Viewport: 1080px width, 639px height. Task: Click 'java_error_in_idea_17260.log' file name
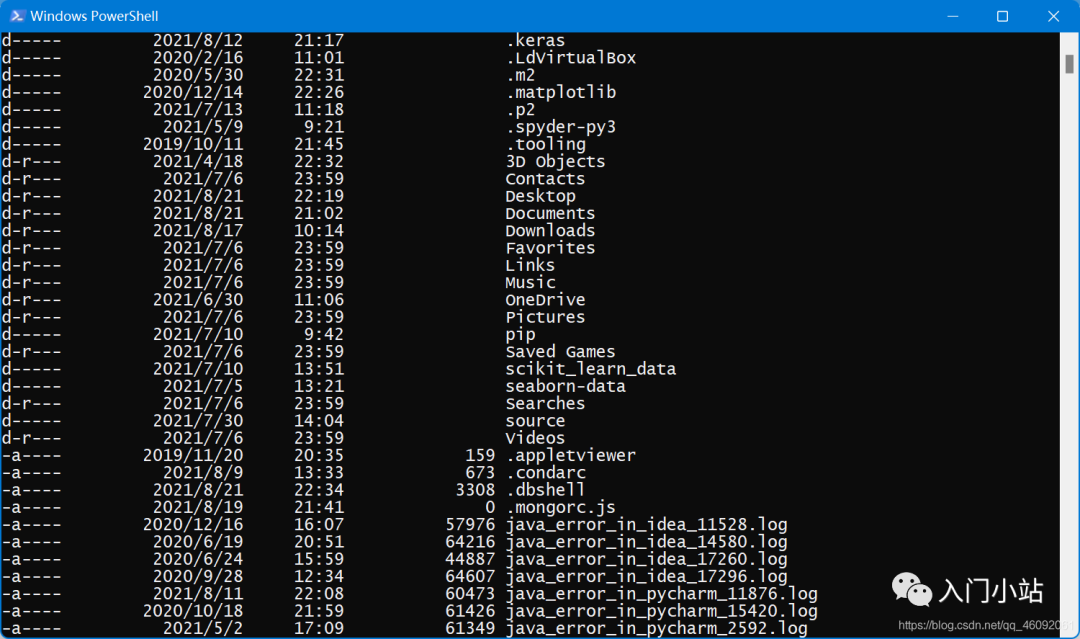coord(646,559)
